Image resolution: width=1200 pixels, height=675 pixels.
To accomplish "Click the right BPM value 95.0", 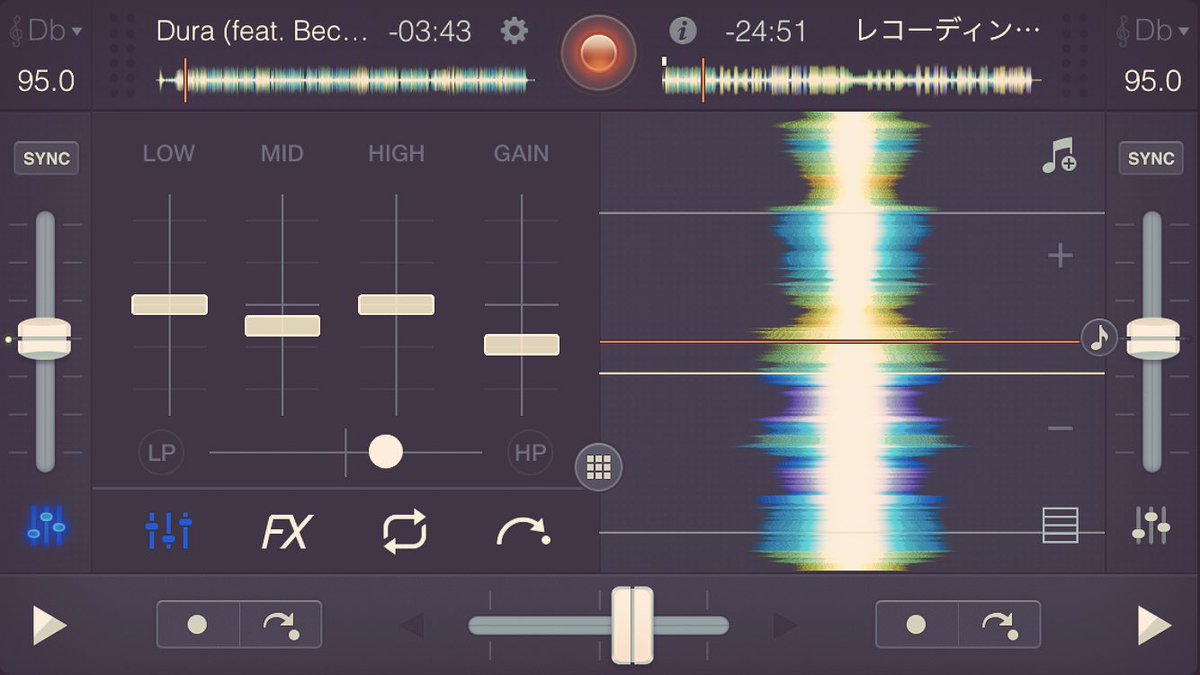I will 1153,81.
